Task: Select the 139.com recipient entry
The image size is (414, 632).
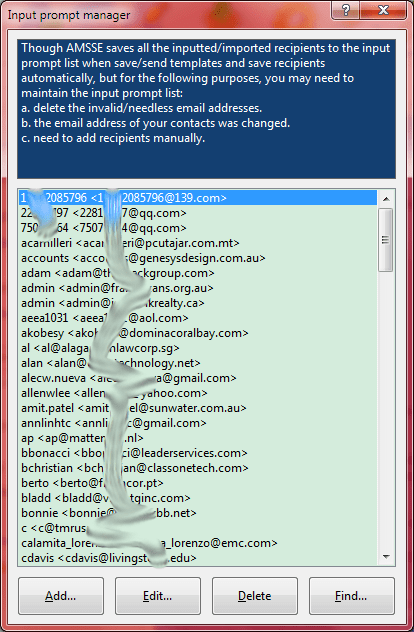Action: pyautogui.click(x=198, y=198)
